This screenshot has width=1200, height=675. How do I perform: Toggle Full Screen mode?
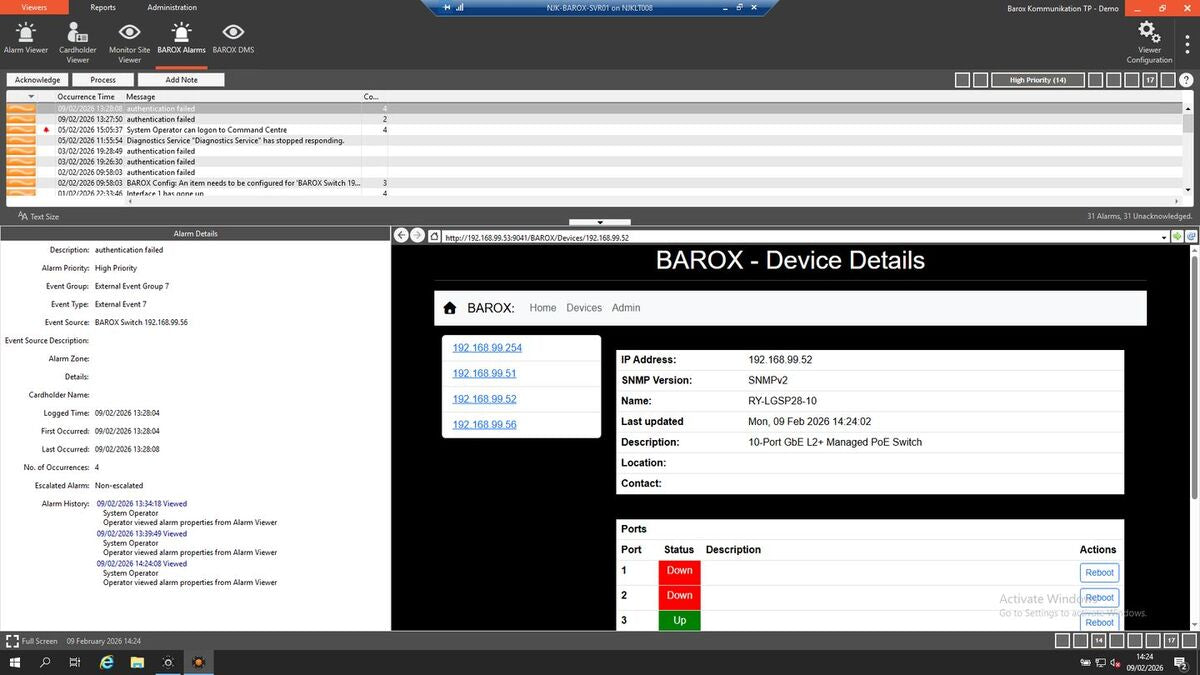(x=32, y=640)
